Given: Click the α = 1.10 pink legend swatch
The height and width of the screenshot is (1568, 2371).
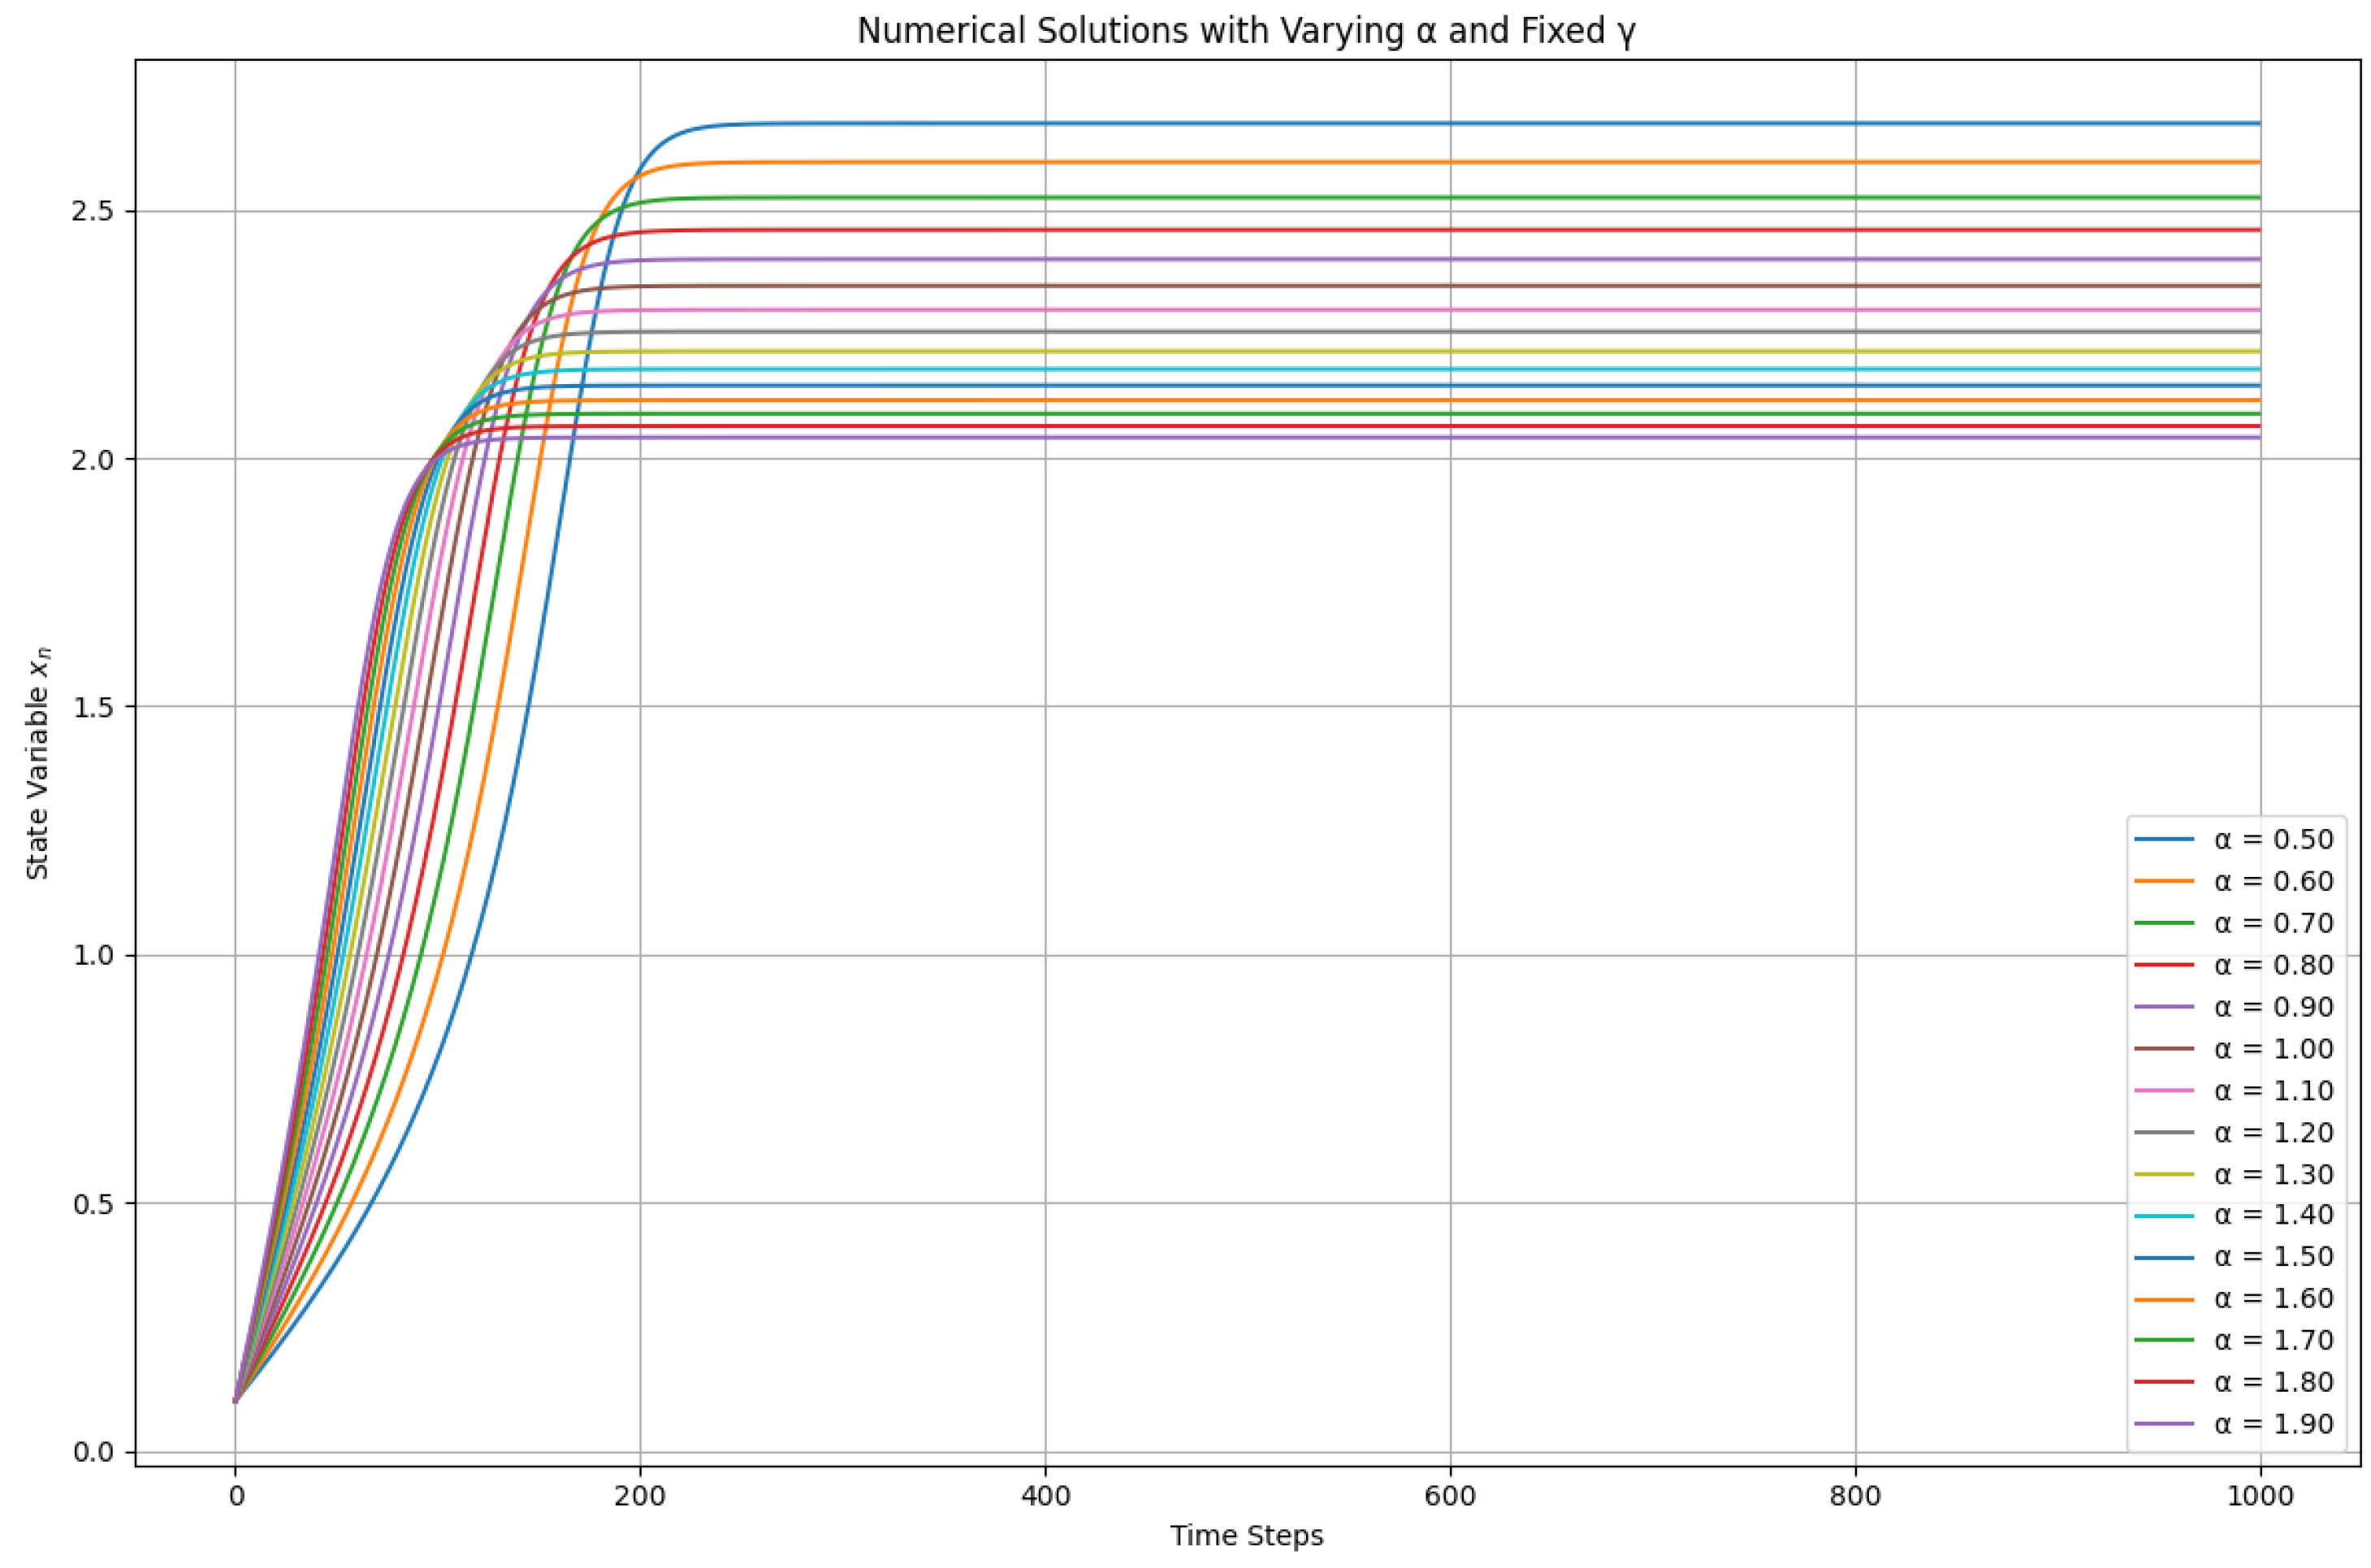Looking at the screenshot, I should pos(2163,1090).
